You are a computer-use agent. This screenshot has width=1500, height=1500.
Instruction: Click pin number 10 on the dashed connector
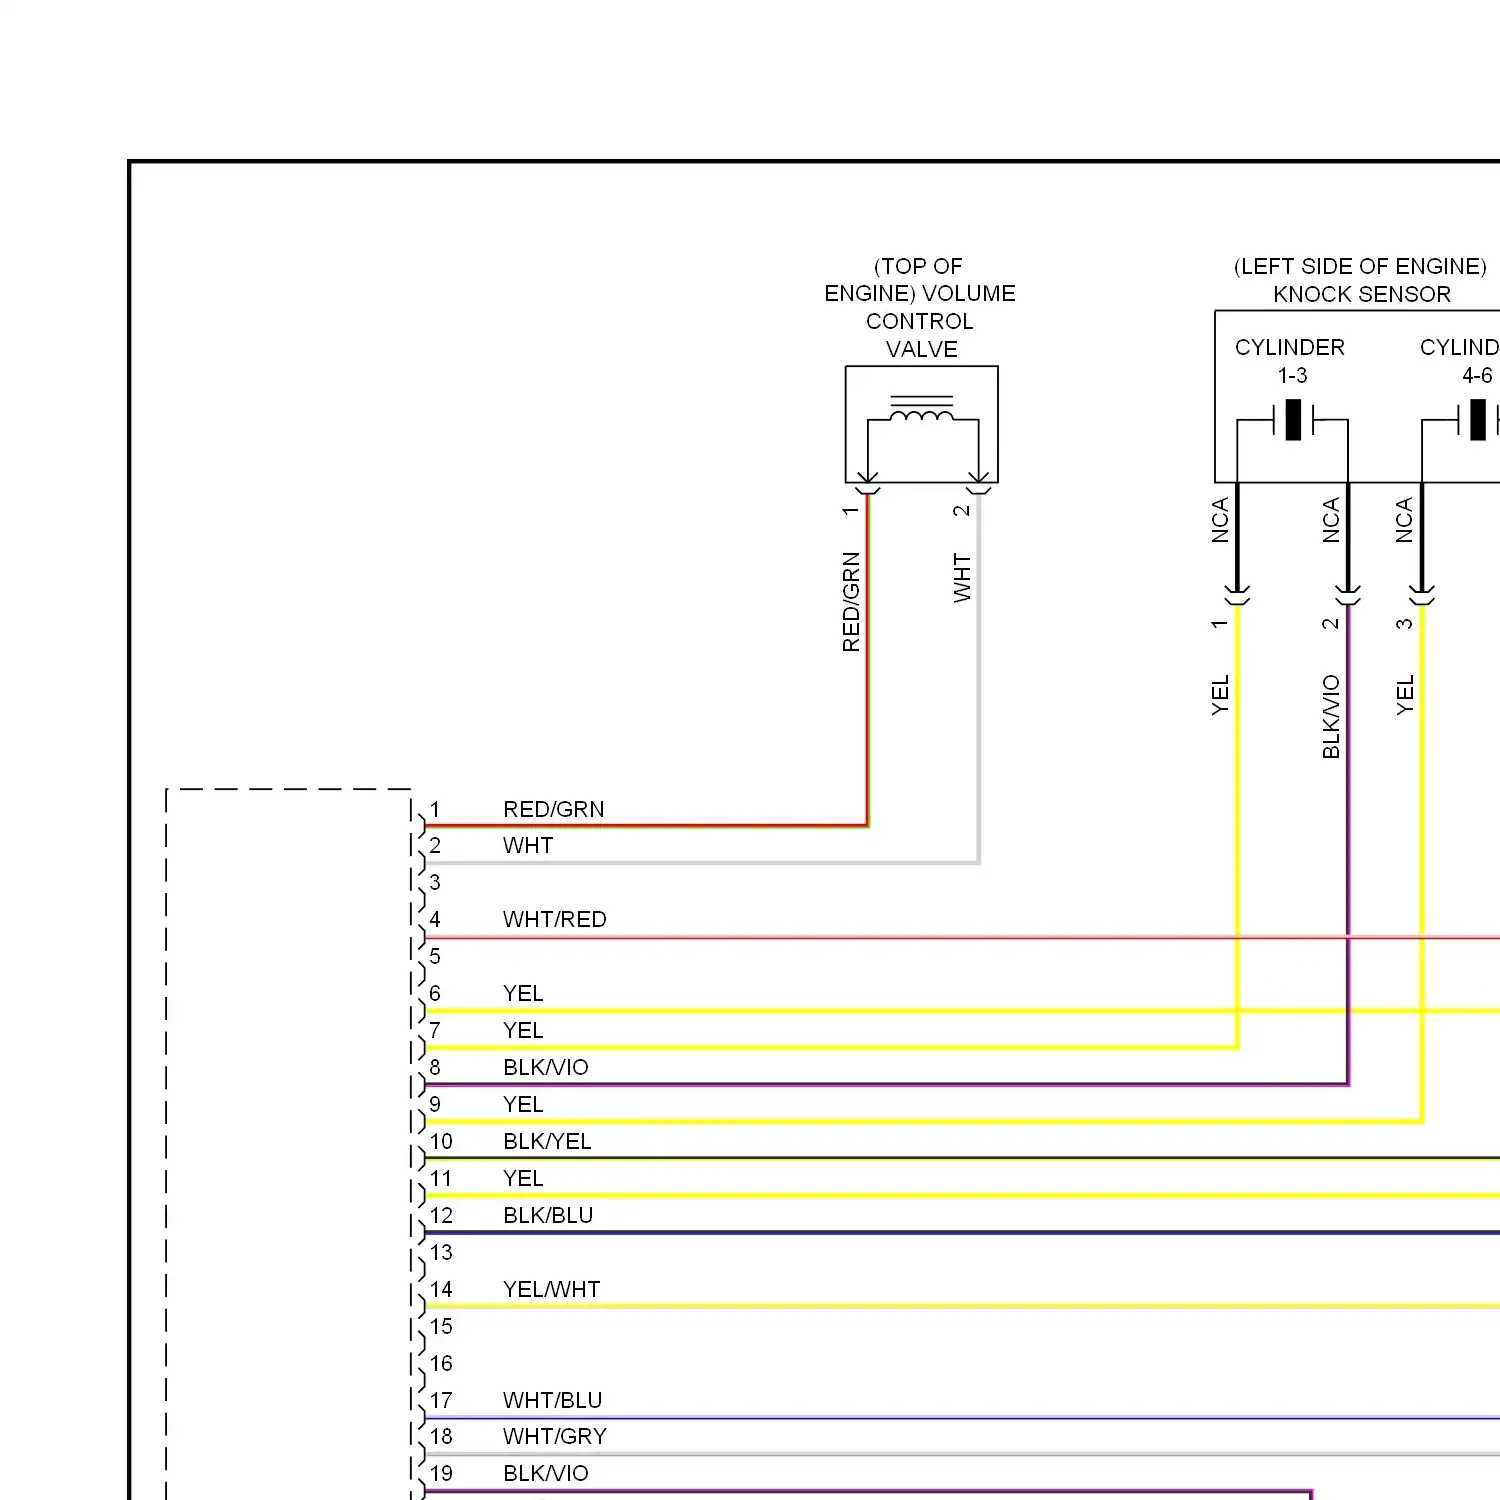point(441,1142)
